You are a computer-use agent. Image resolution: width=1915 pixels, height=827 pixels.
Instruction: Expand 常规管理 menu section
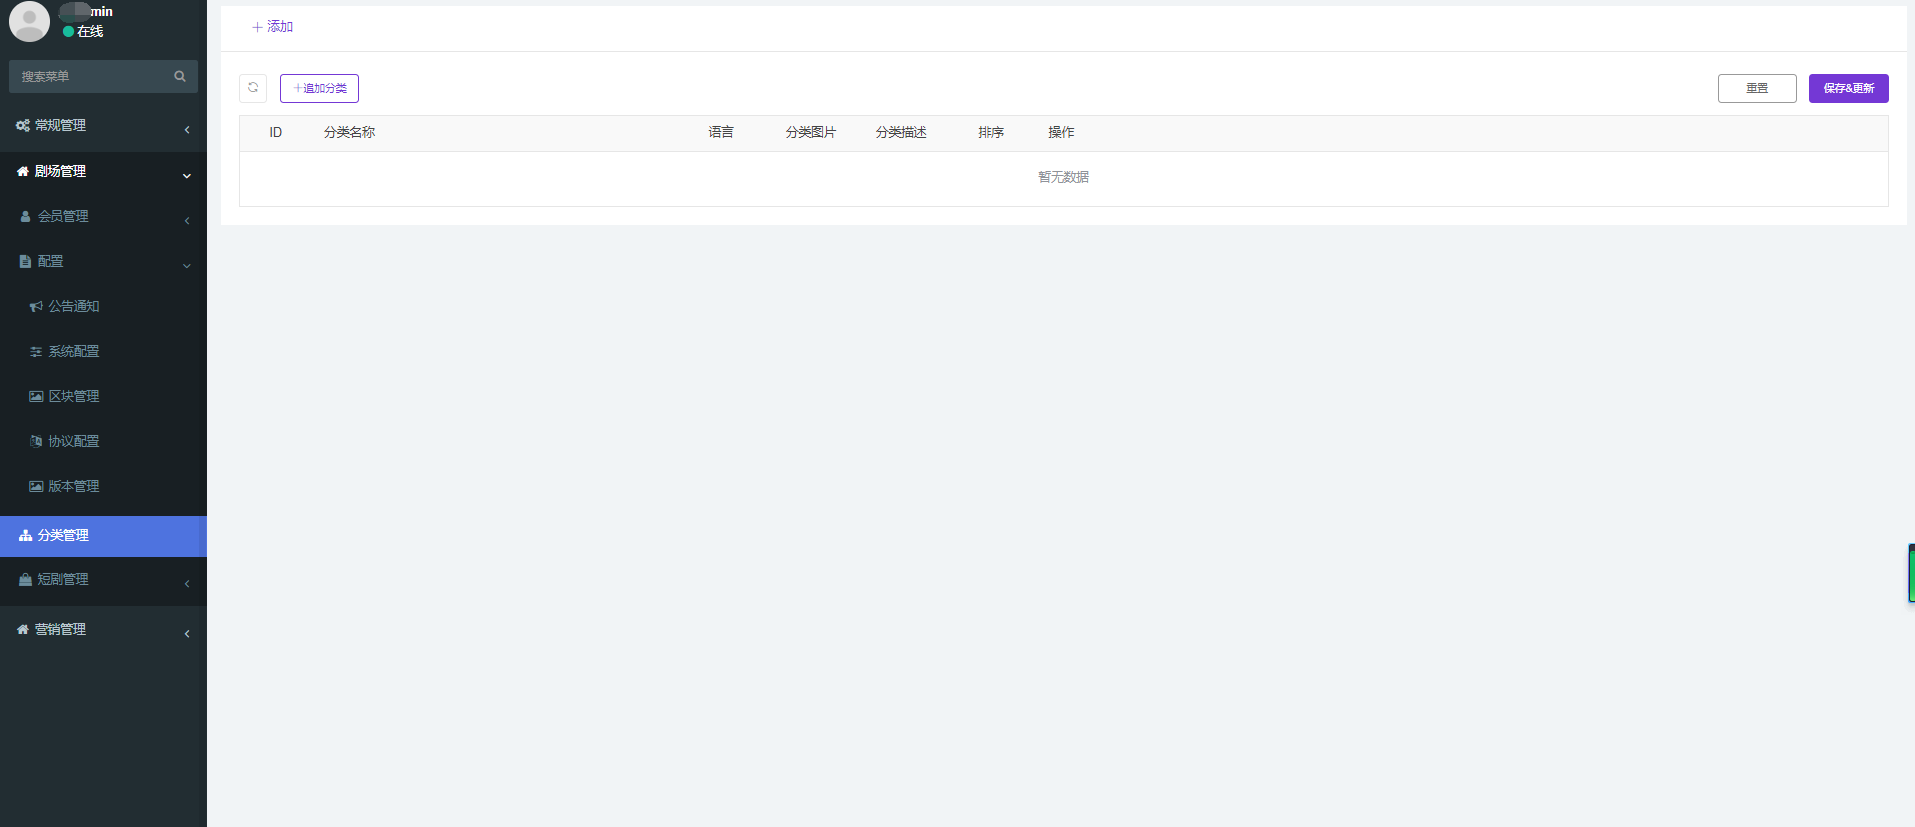pos(60,126)
